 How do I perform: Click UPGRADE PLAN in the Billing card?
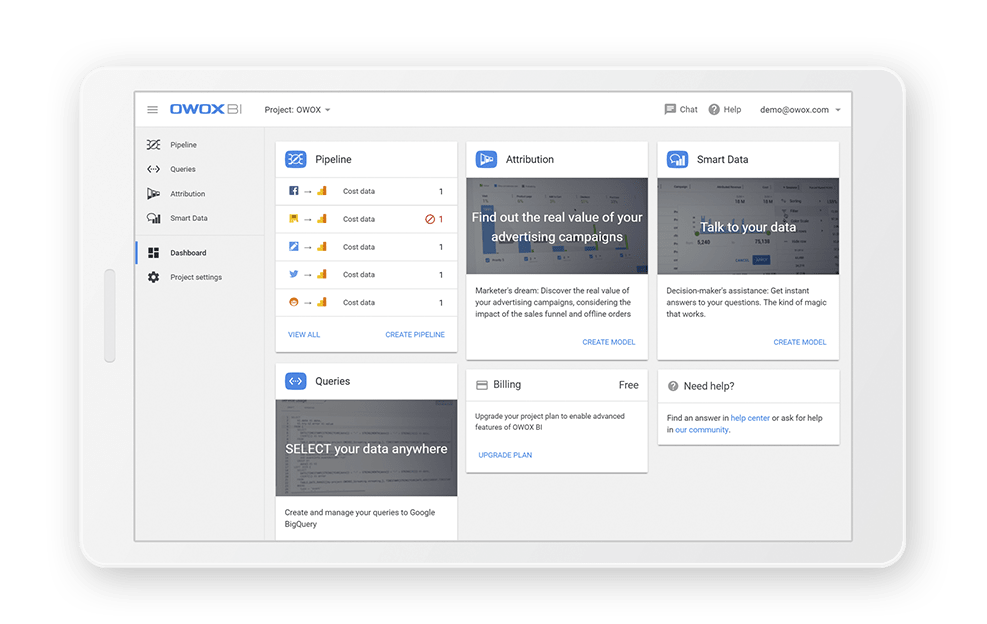tap(504, 454)
